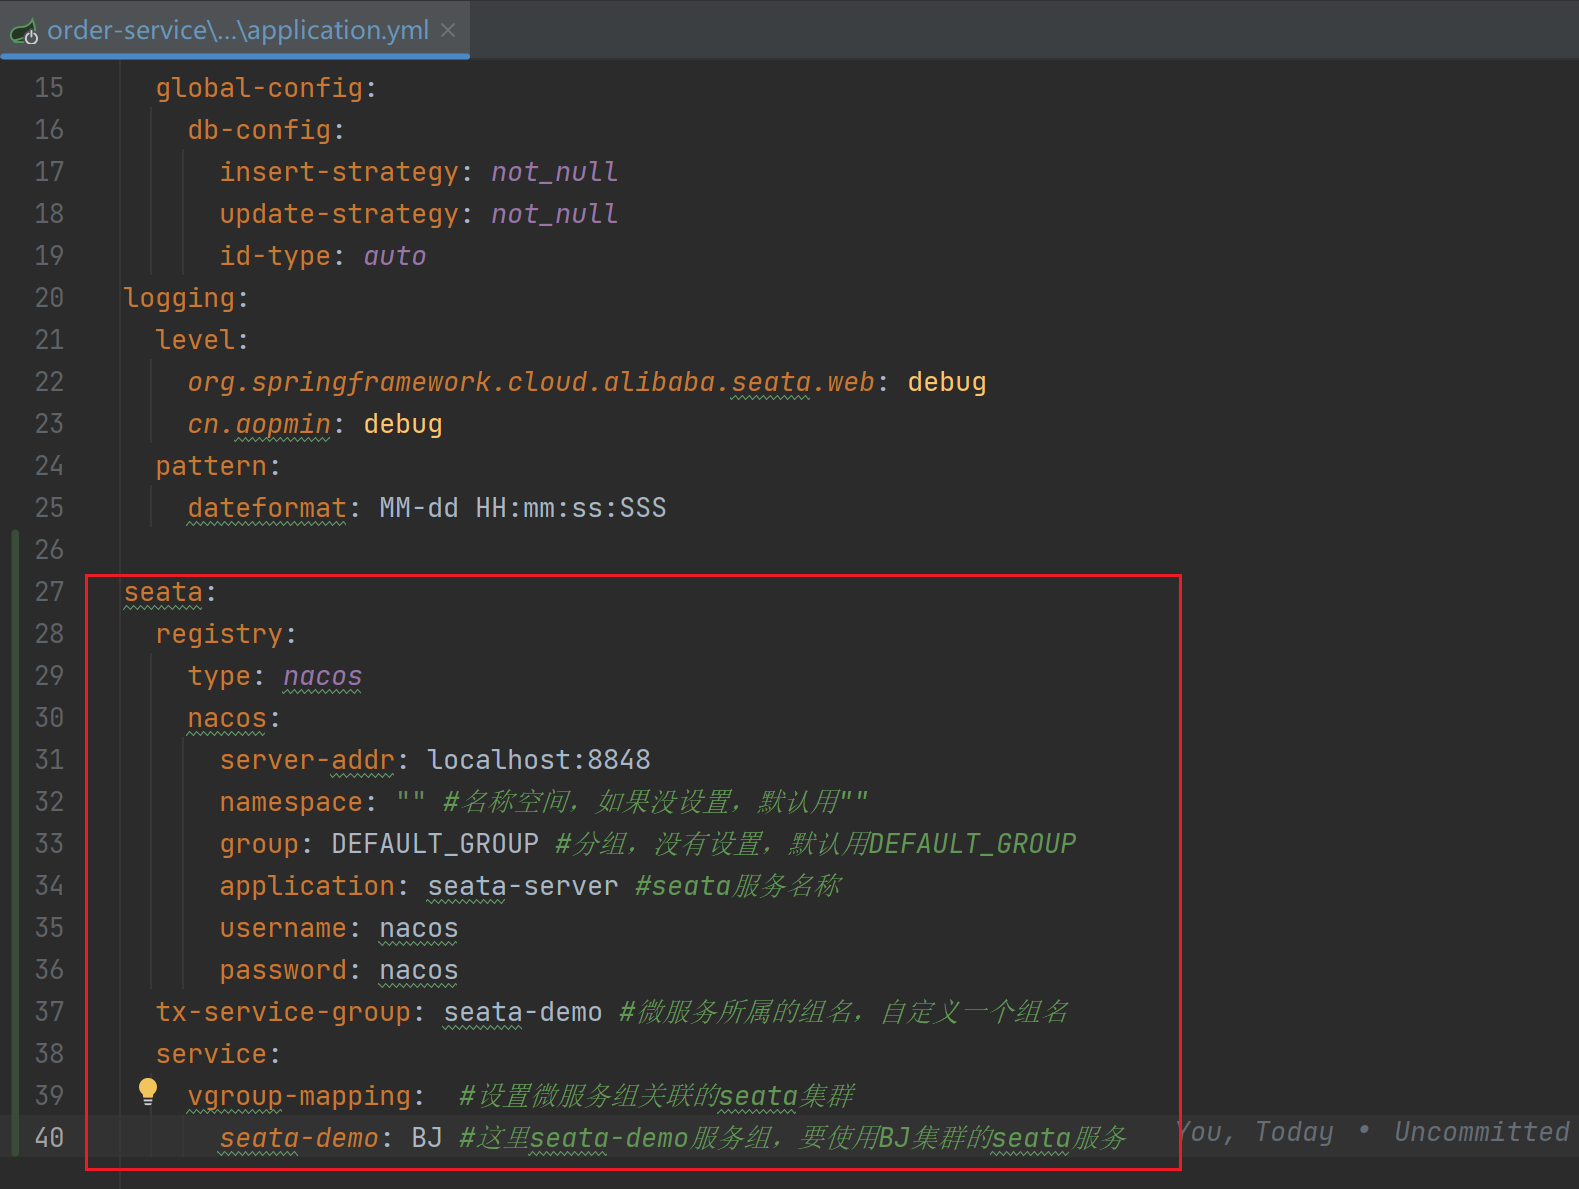Click the 'dateformat' key
The height and width of the screenshot is (1189, 1579).
(267, 508)
